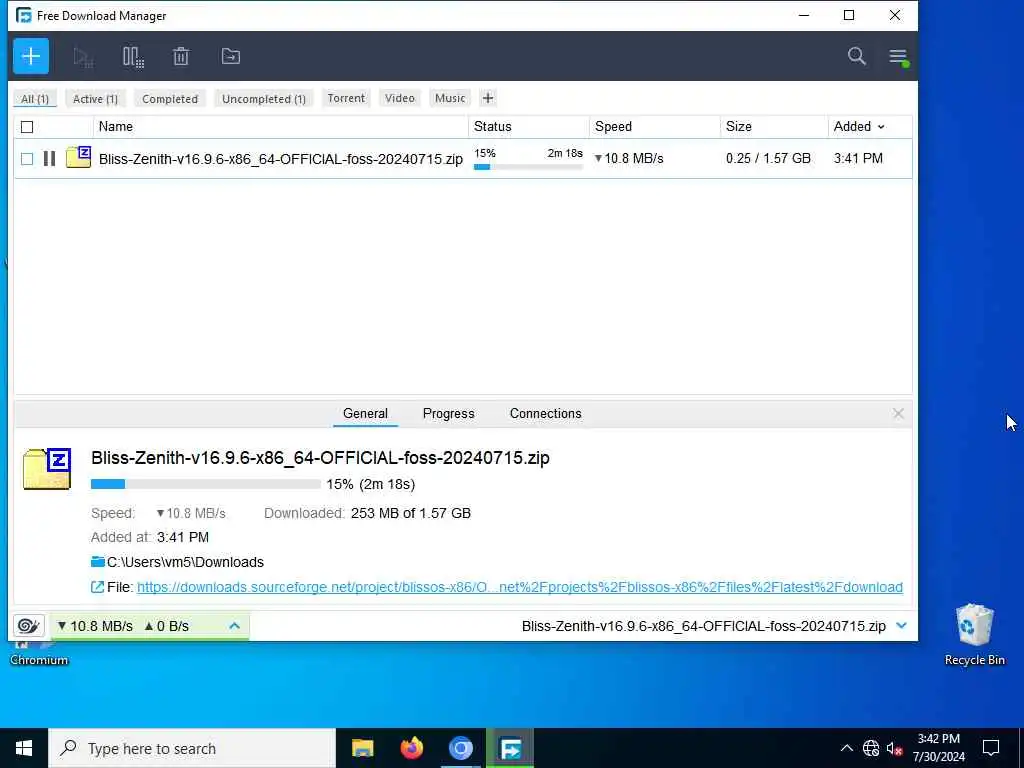Open Firefox from the taskbar
The width and height of the screenshot is (1024, 768).
coord(411,748)
